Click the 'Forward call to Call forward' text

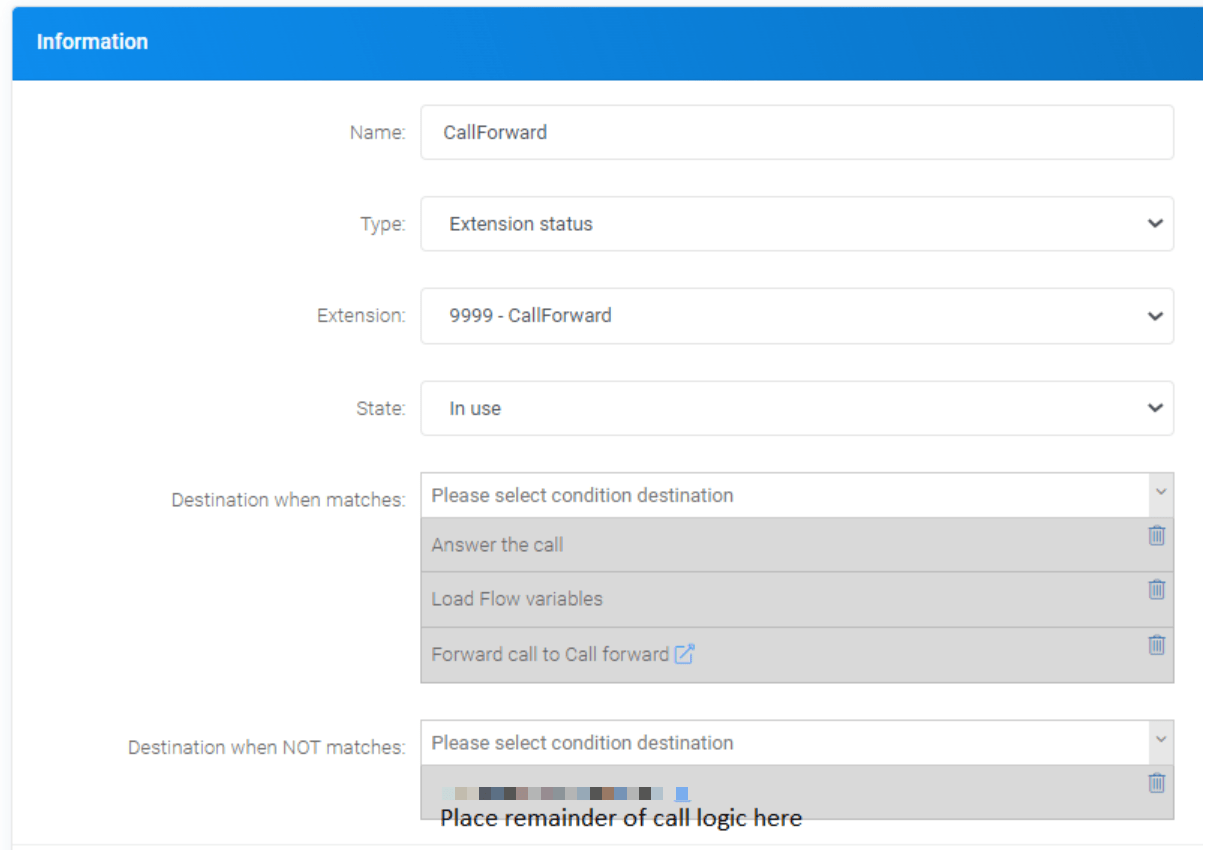550,655
